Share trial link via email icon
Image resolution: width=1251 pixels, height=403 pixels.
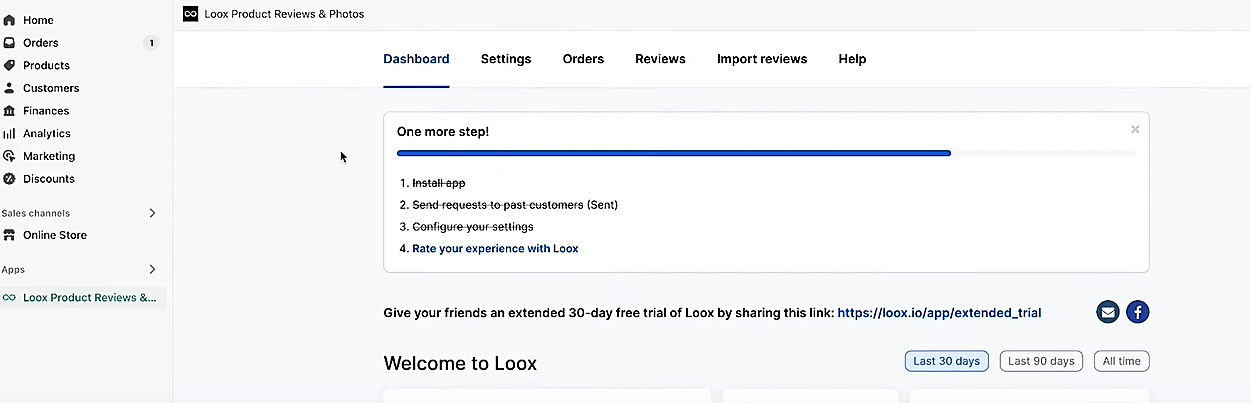click(1108, 312)
